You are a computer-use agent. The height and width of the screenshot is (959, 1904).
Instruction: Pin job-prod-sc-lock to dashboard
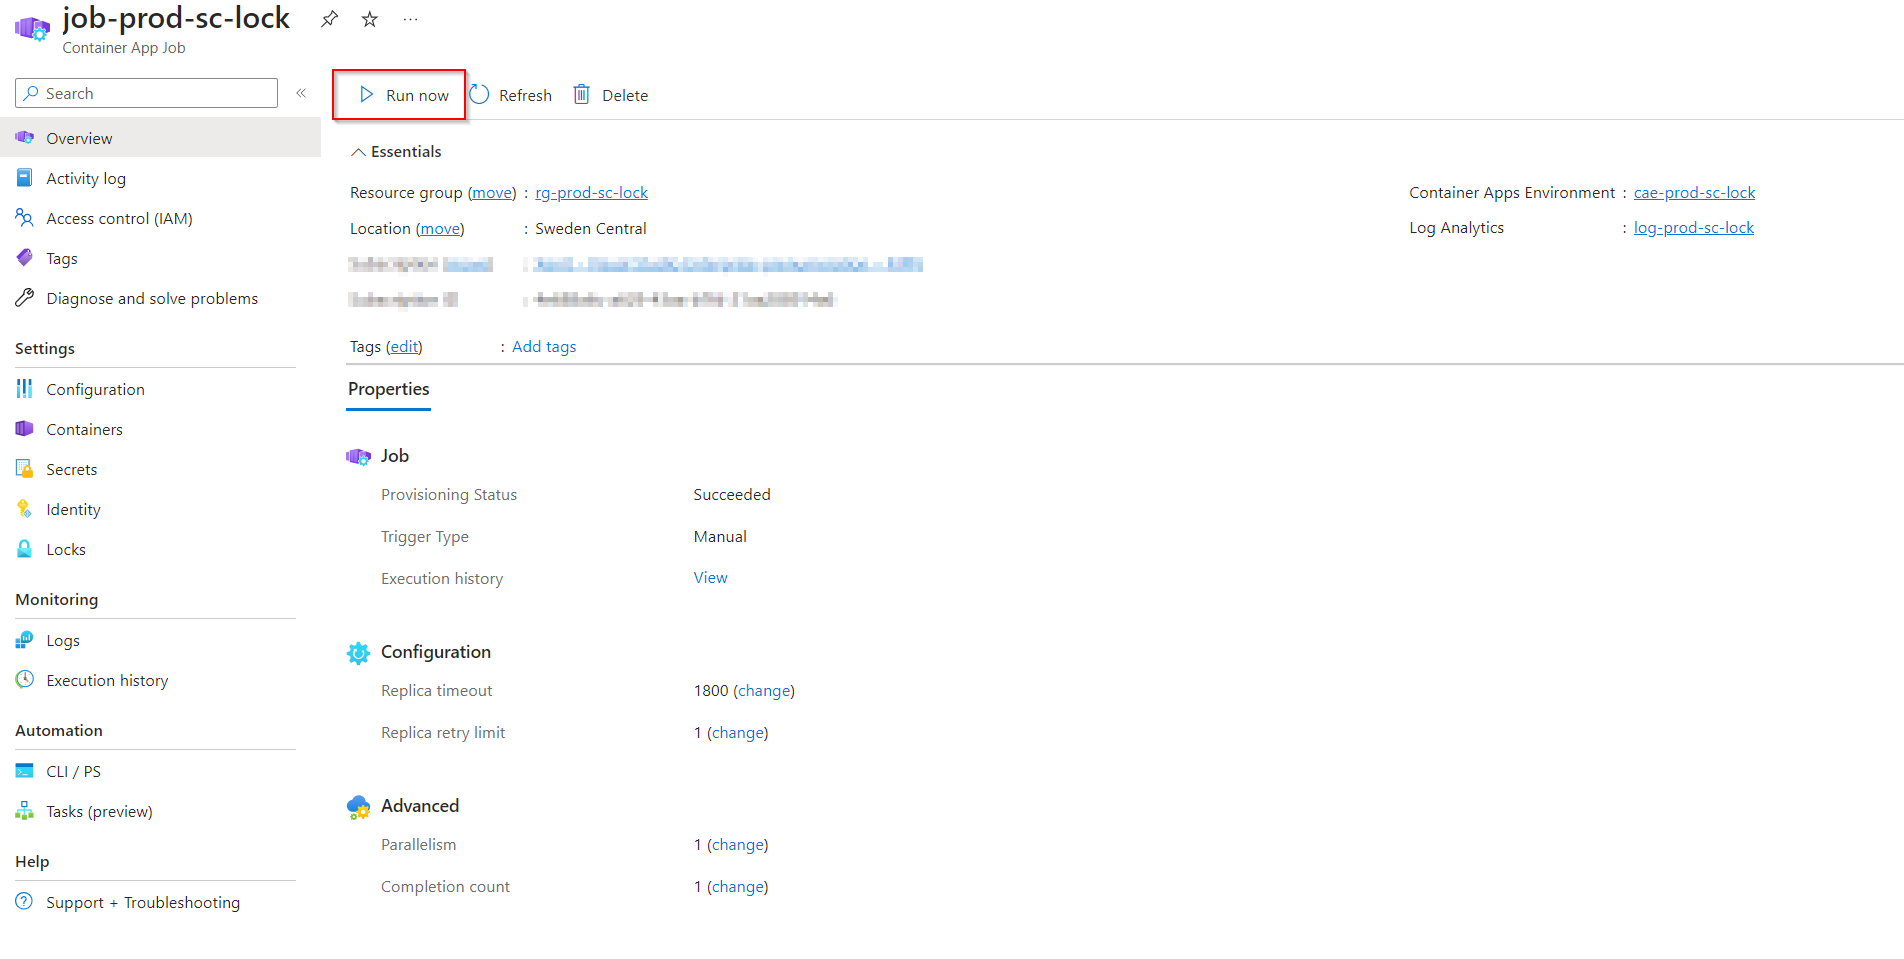pyautogui.click(x=329, y=19)
